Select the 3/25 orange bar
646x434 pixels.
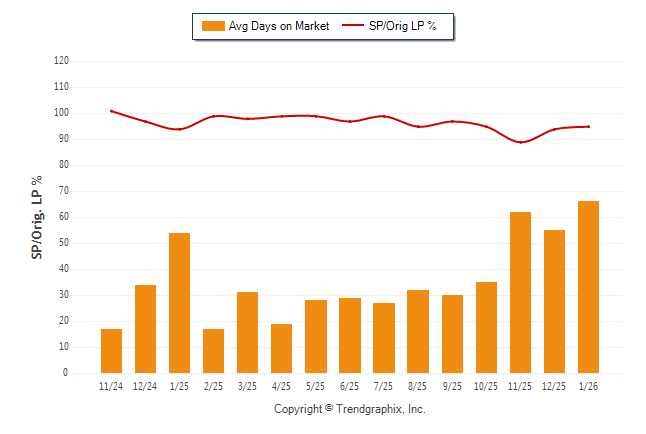(x=248, y=333)
